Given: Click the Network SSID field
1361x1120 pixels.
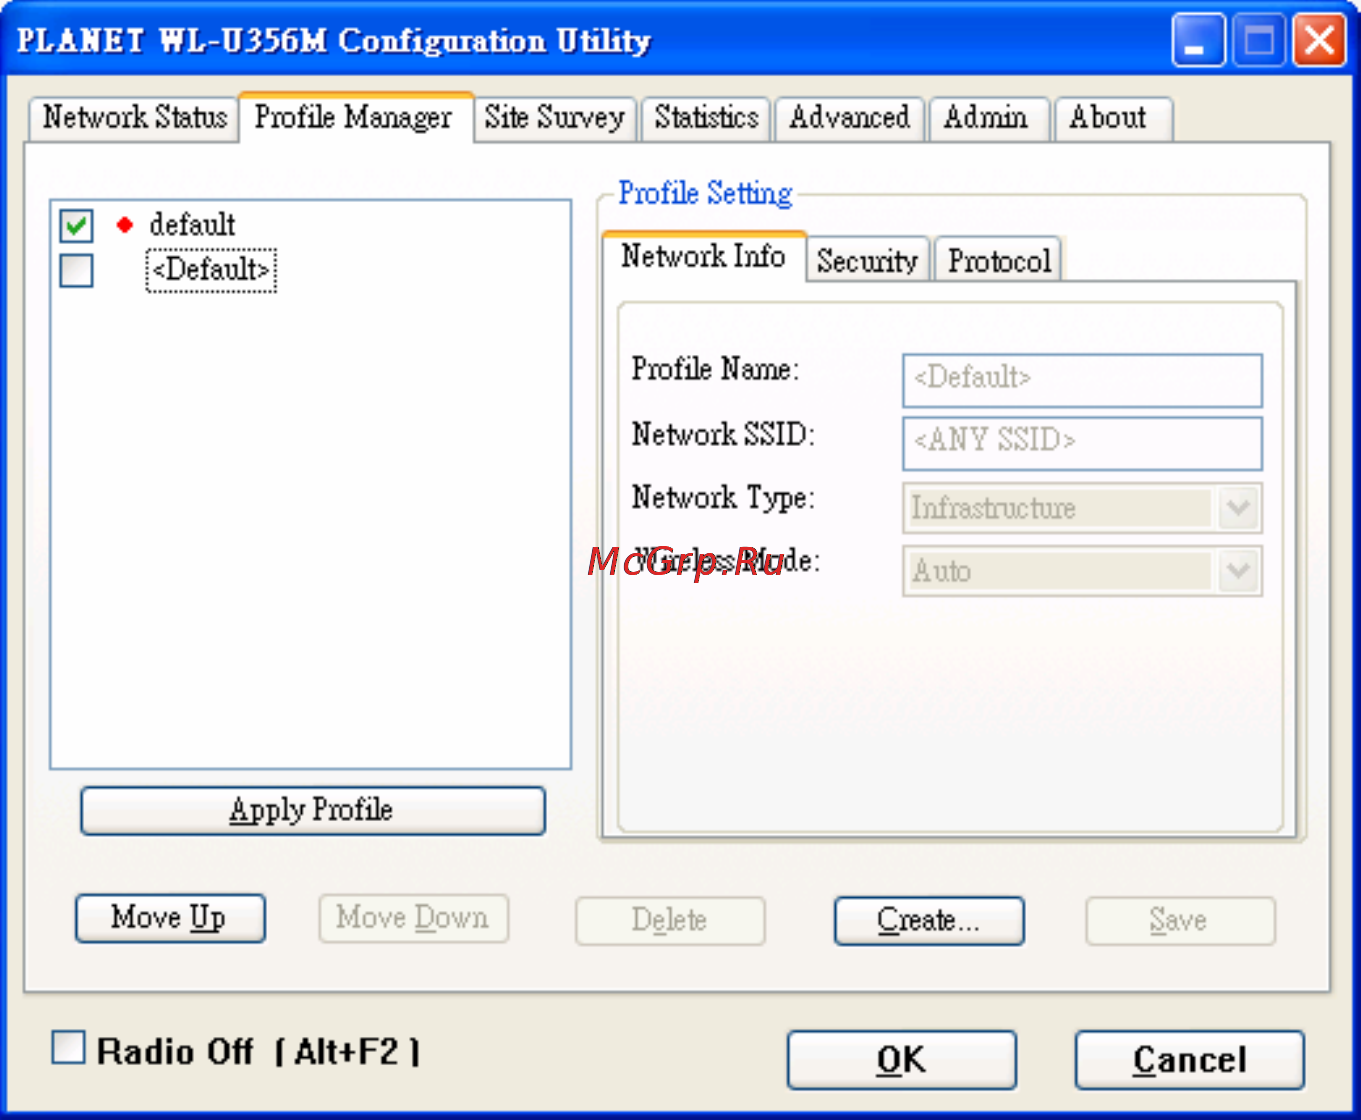Looking at the screenshot, I should 1082,443.
